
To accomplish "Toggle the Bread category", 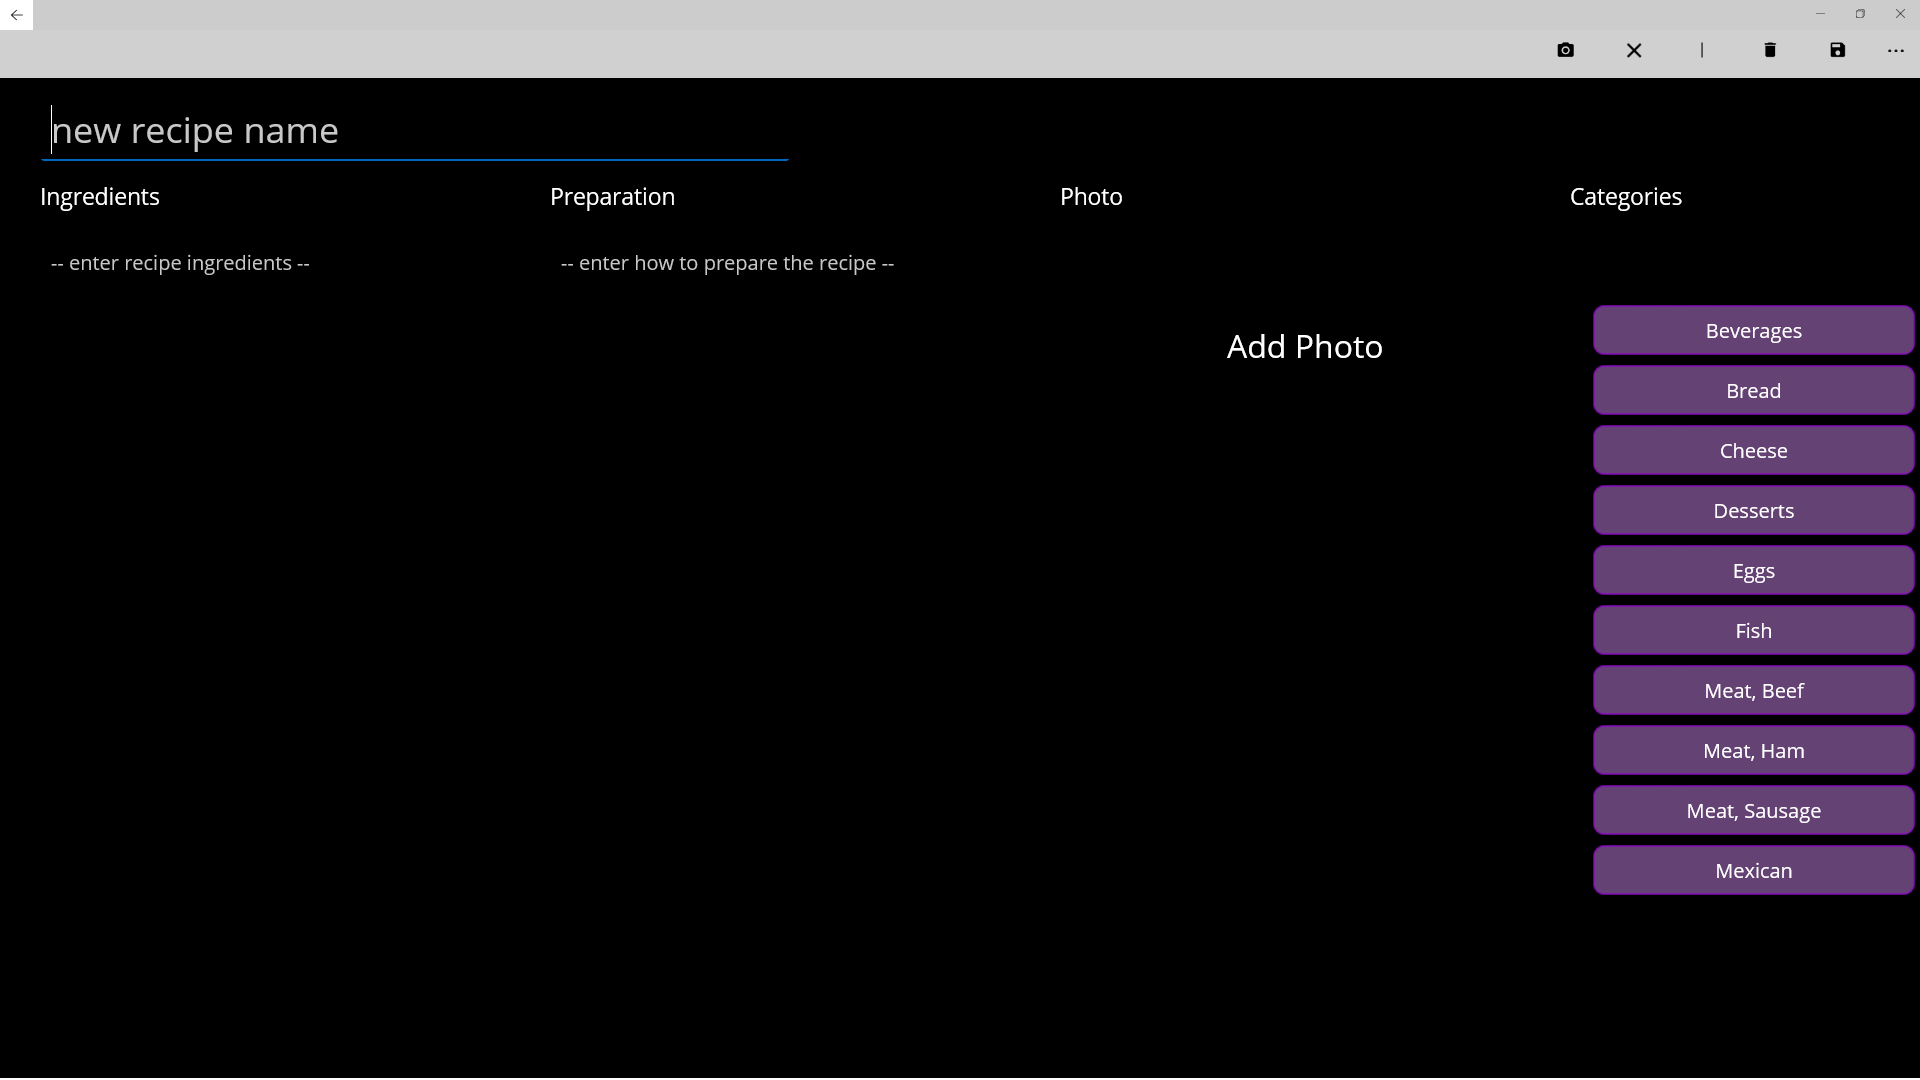I will [x=1753, y=391].
